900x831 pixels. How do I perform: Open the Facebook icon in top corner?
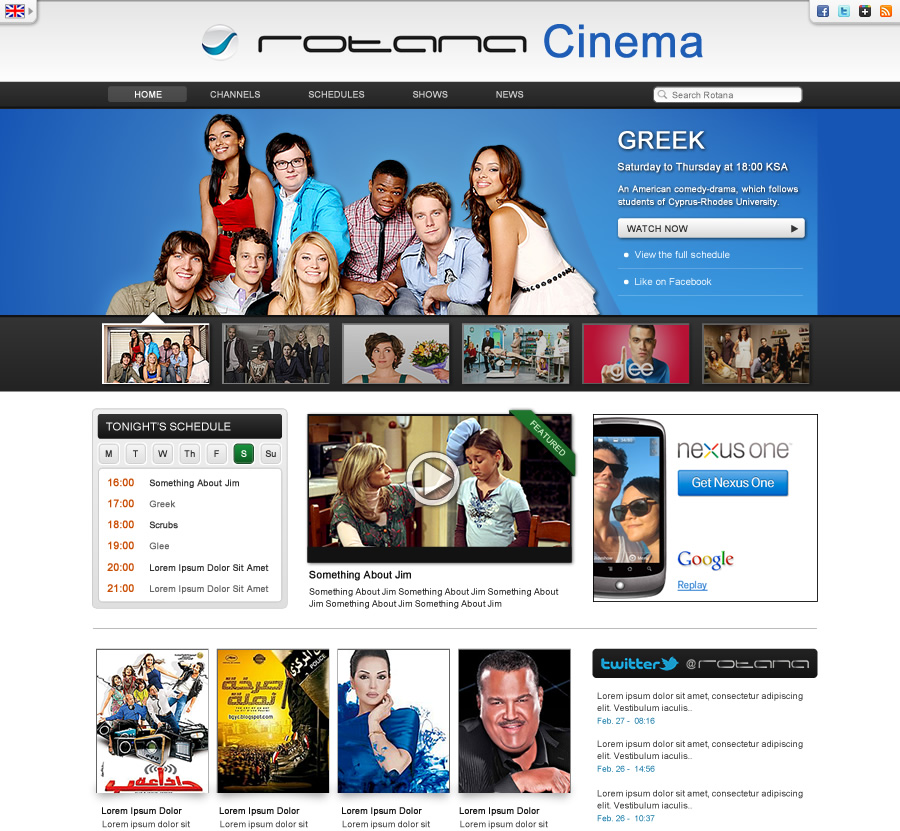(823, 11)
